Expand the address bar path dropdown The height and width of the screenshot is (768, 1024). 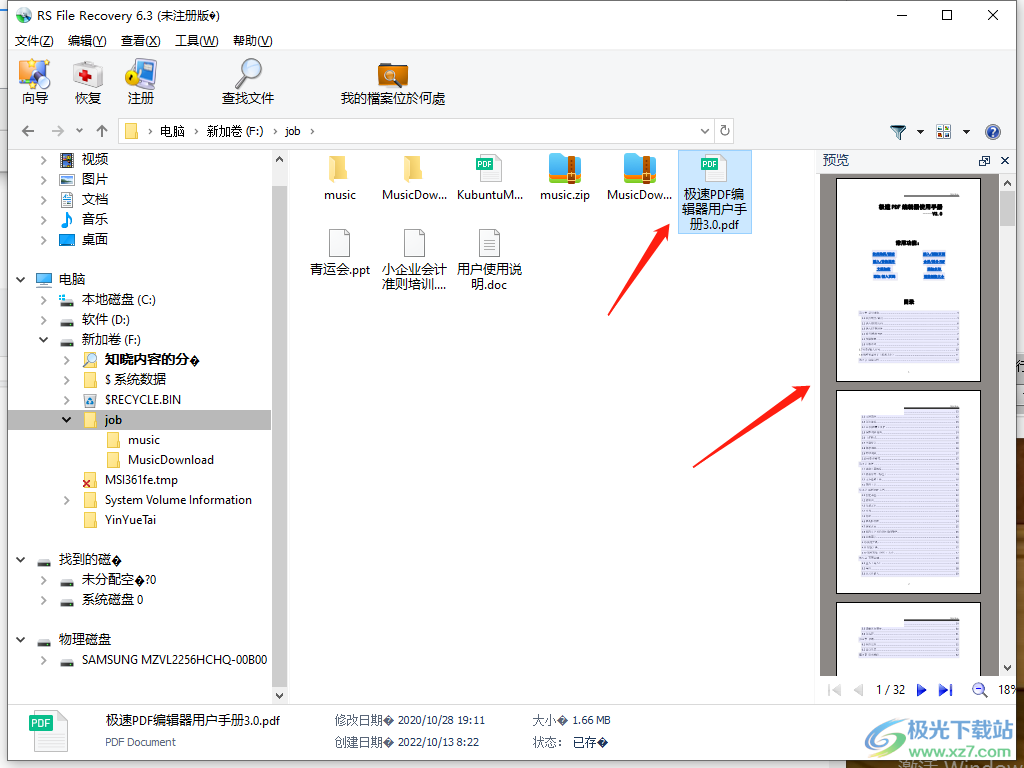click(x=705, y=131)
